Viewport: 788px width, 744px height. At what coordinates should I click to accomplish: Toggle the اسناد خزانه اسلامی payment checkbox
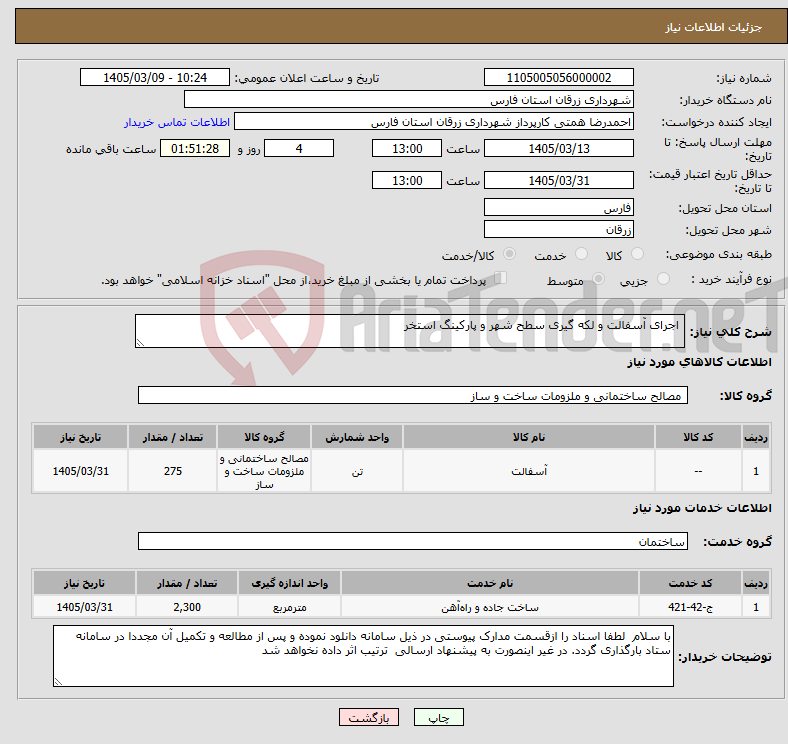click(x=501, y=277)
